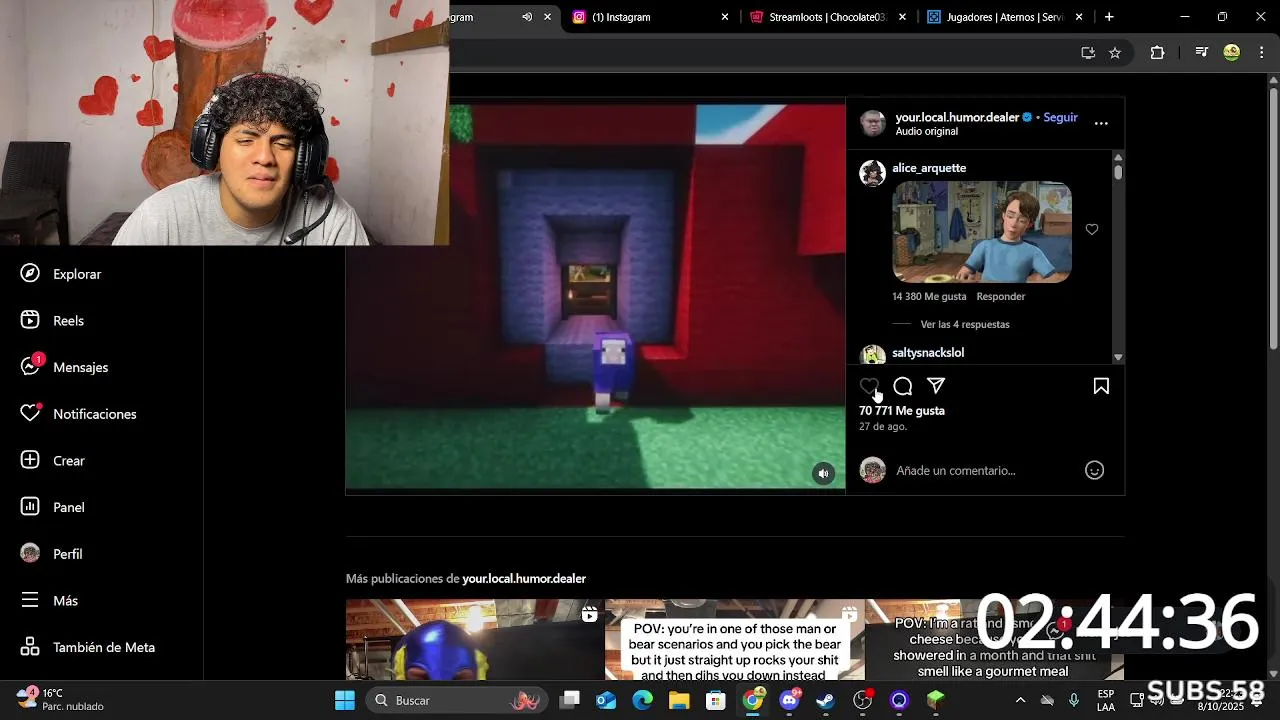
Task: Click the ESP LAA language indicator
Action: [1106, 700]
